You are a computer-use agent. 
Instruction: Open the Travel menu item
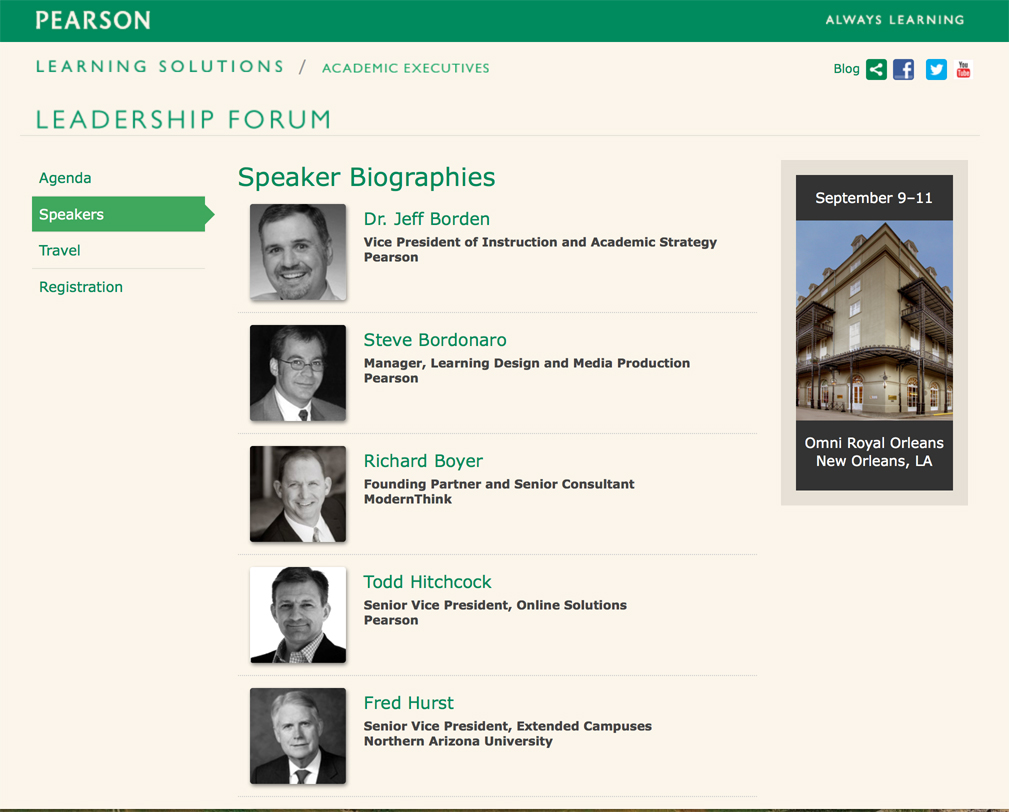[60, 250]
